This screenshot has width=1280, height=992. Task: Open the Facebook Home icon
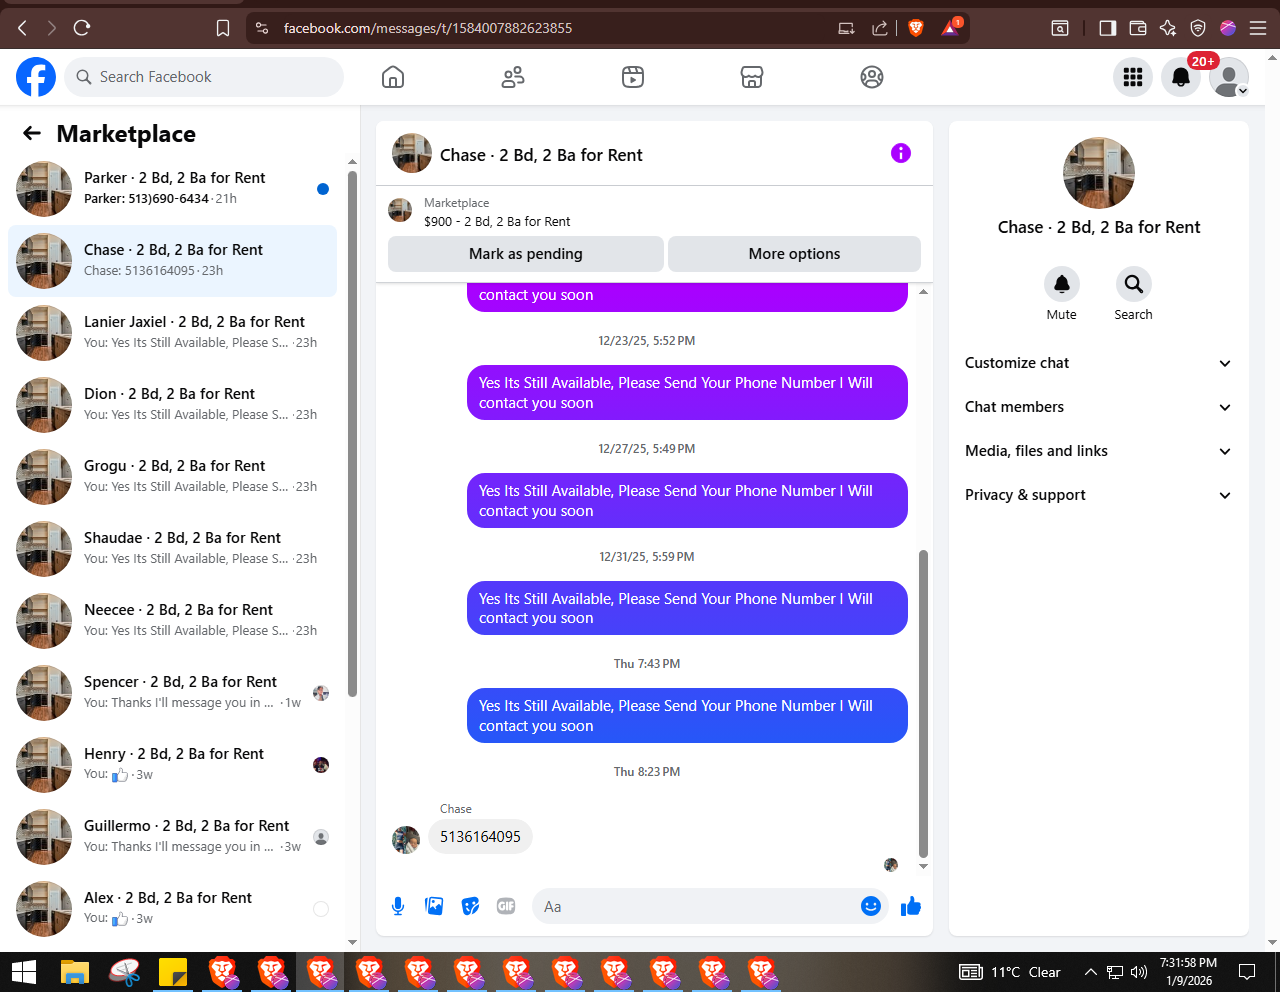[x=393, y=77]
